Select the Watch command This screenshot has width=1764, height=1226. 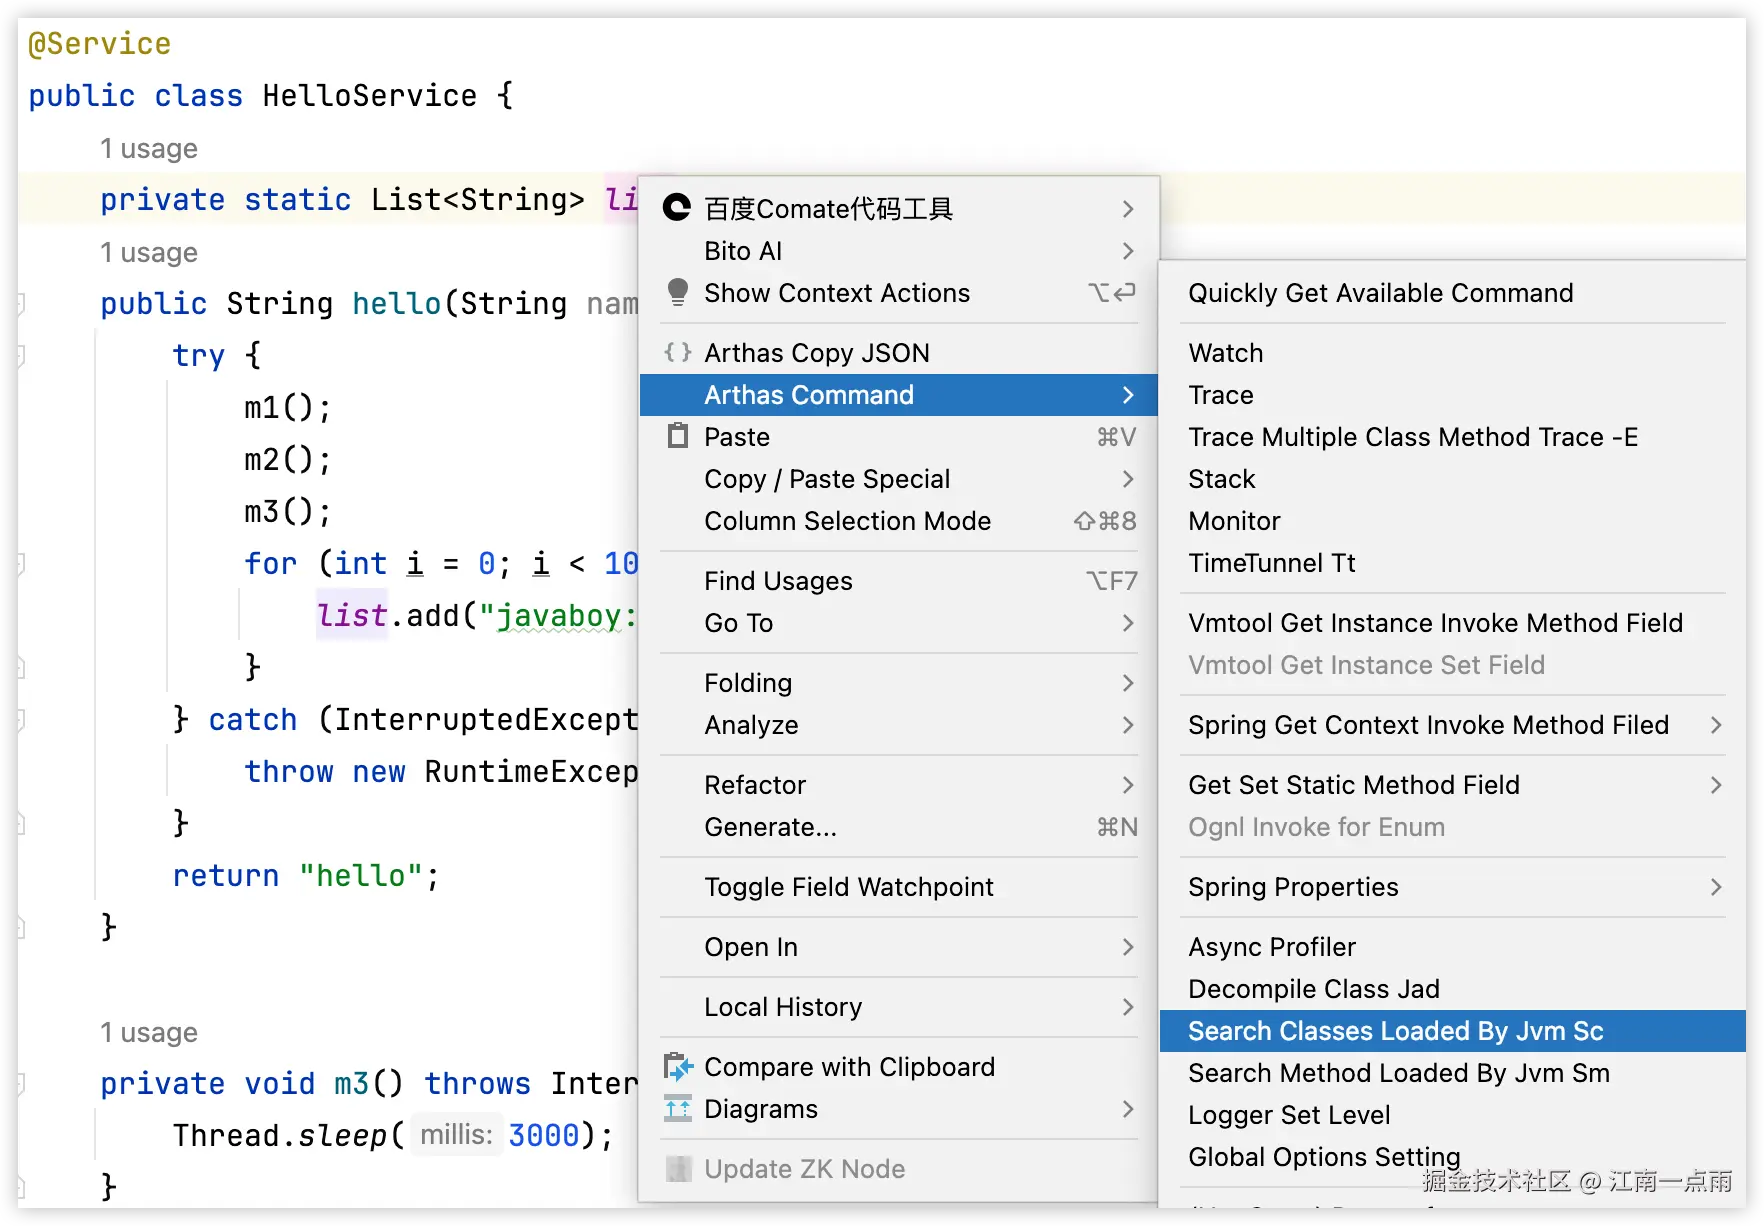coord(1225,353)
